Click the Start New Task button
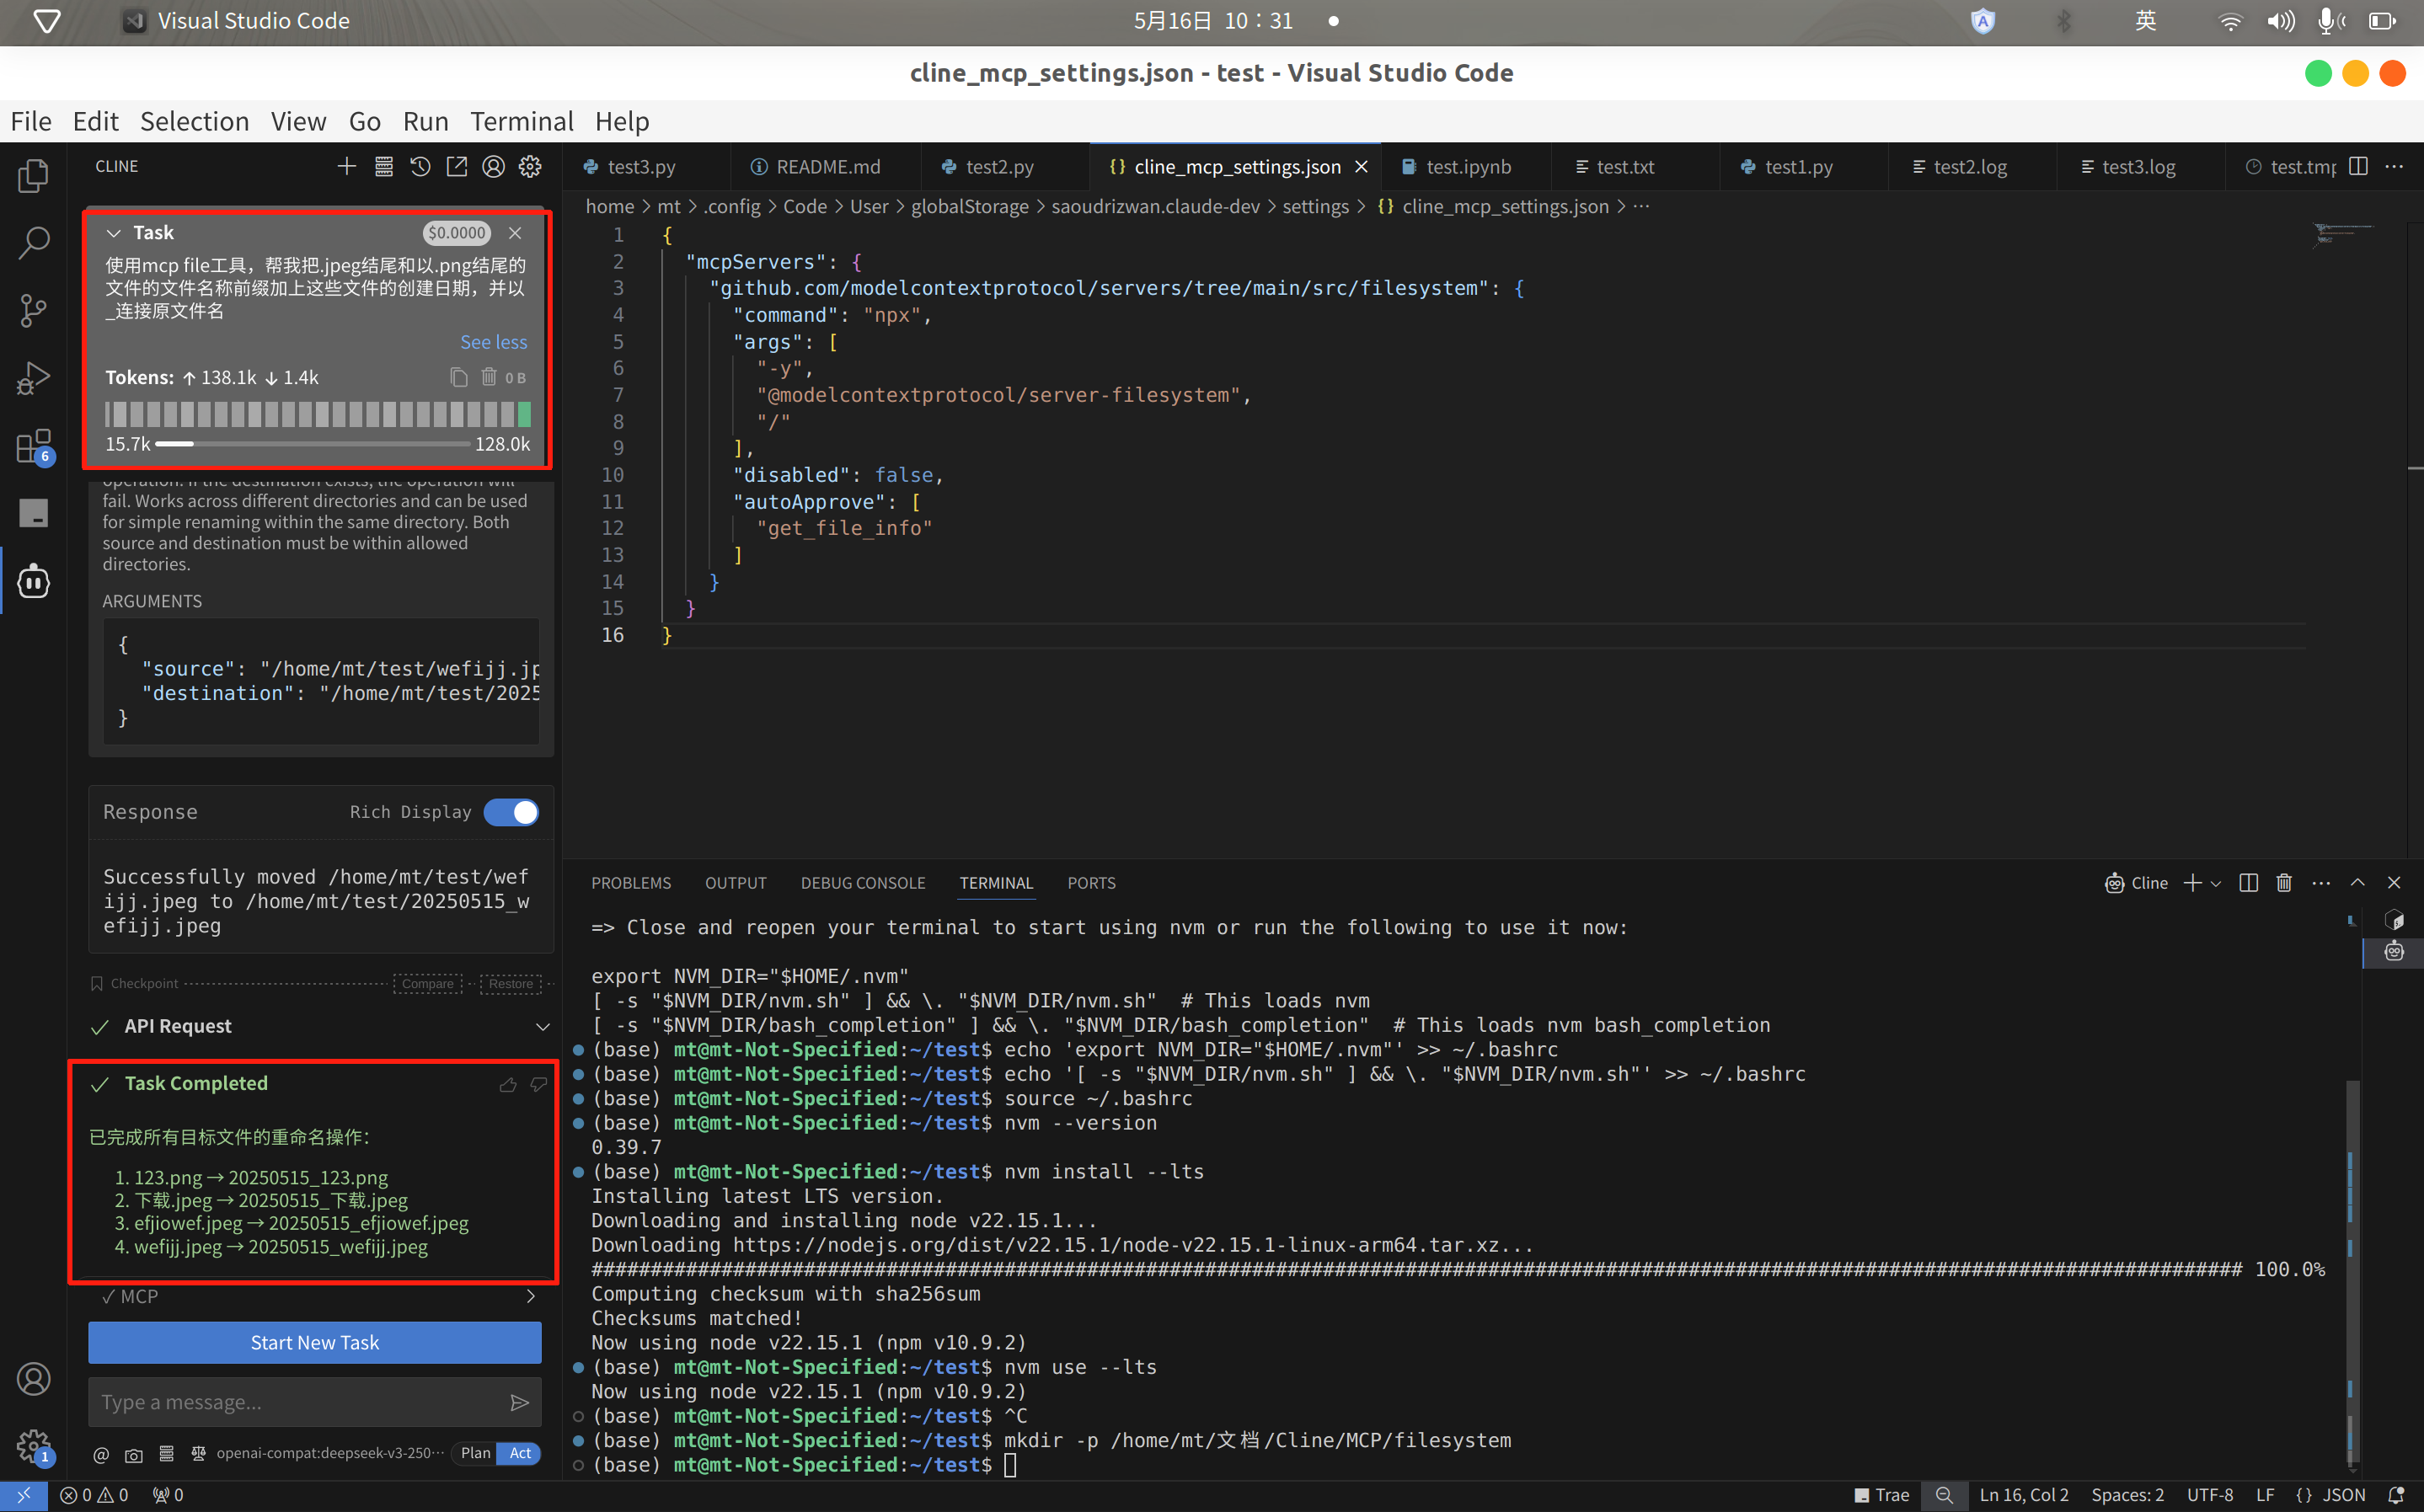The image size is (2424, 1512). coord(314,1342)
